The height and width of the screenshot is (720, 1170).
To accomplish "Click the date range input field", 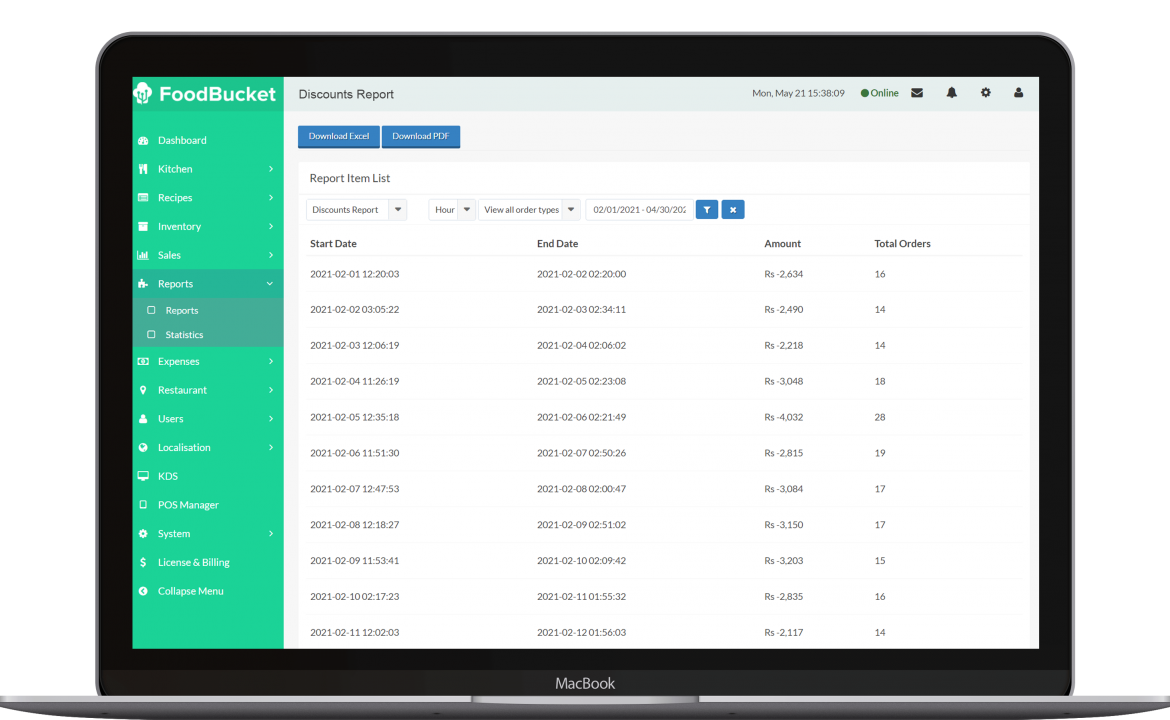I will tap(639, 210).
